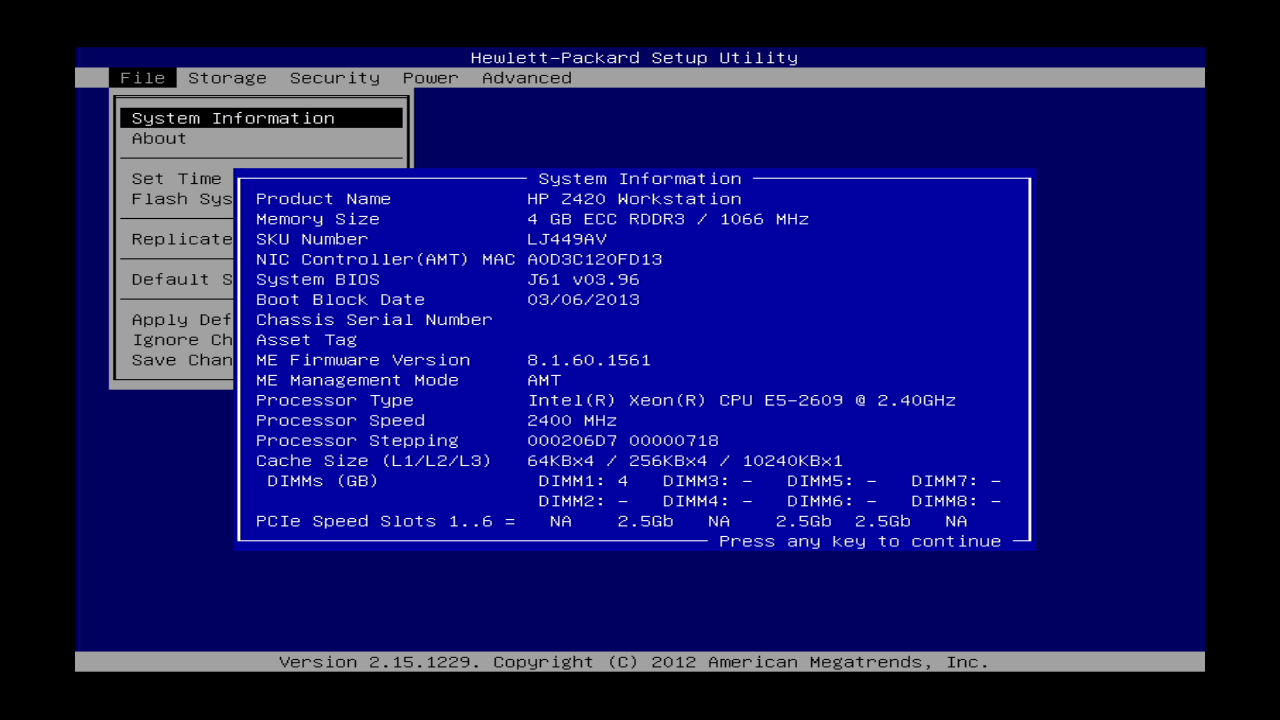Click the 'DIMM6: -' entry
This screenshot has width=1280, height=720.
click(x=832, y=501)
